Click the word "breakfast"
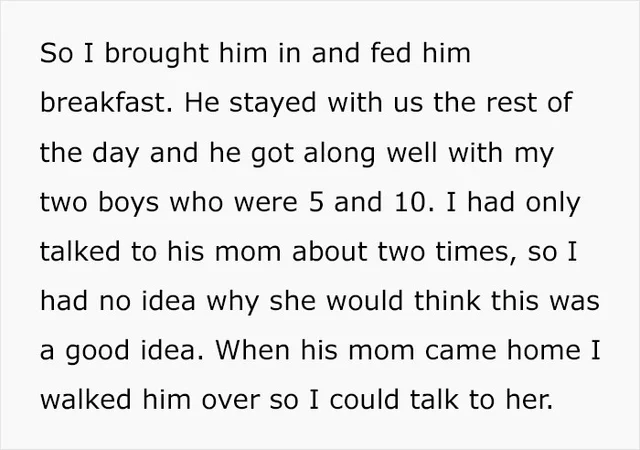Screen dimensions: 640x450 (x=95, y=103)
